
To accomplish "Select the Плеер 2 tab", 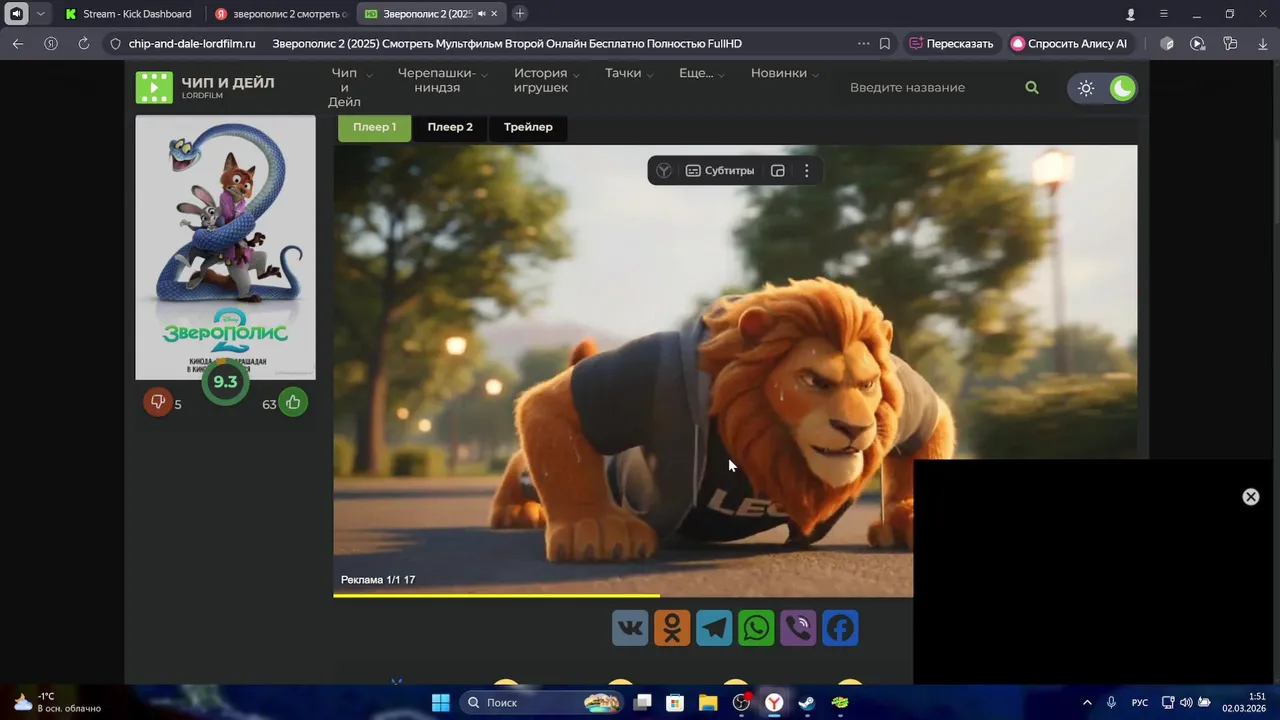I will pyautogui.click(x=450, y=127).
